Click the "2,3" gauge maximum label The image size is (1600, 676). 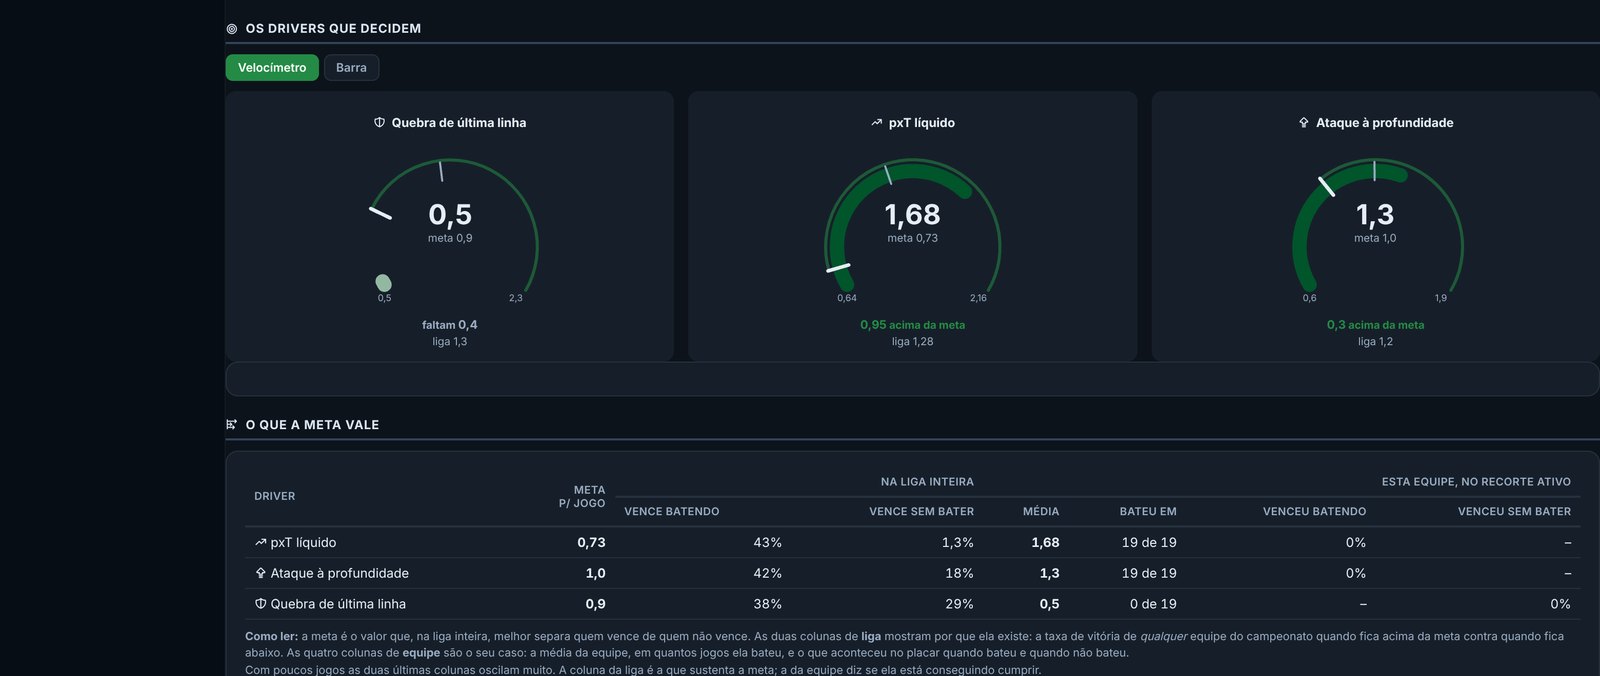pyautogui.click(x=516, y=298)
